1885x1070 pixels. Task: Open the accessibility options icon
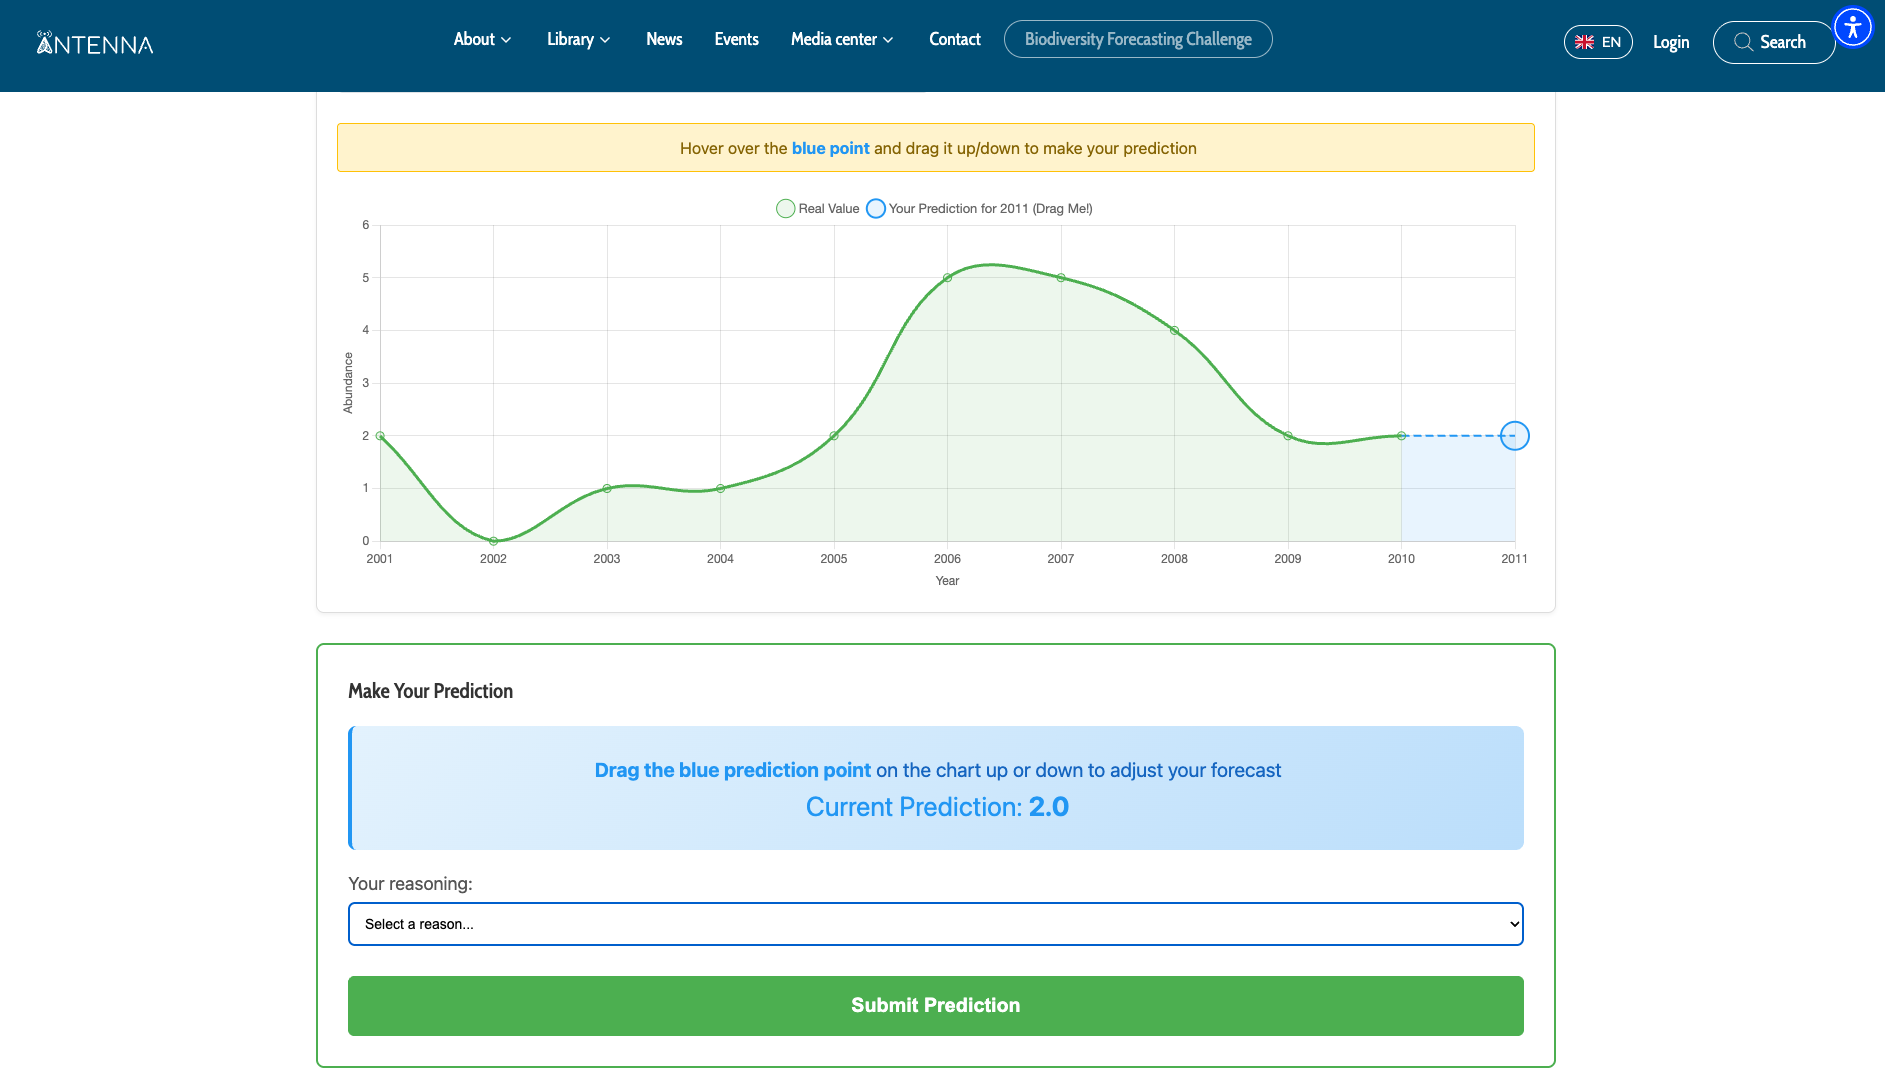1854,27
